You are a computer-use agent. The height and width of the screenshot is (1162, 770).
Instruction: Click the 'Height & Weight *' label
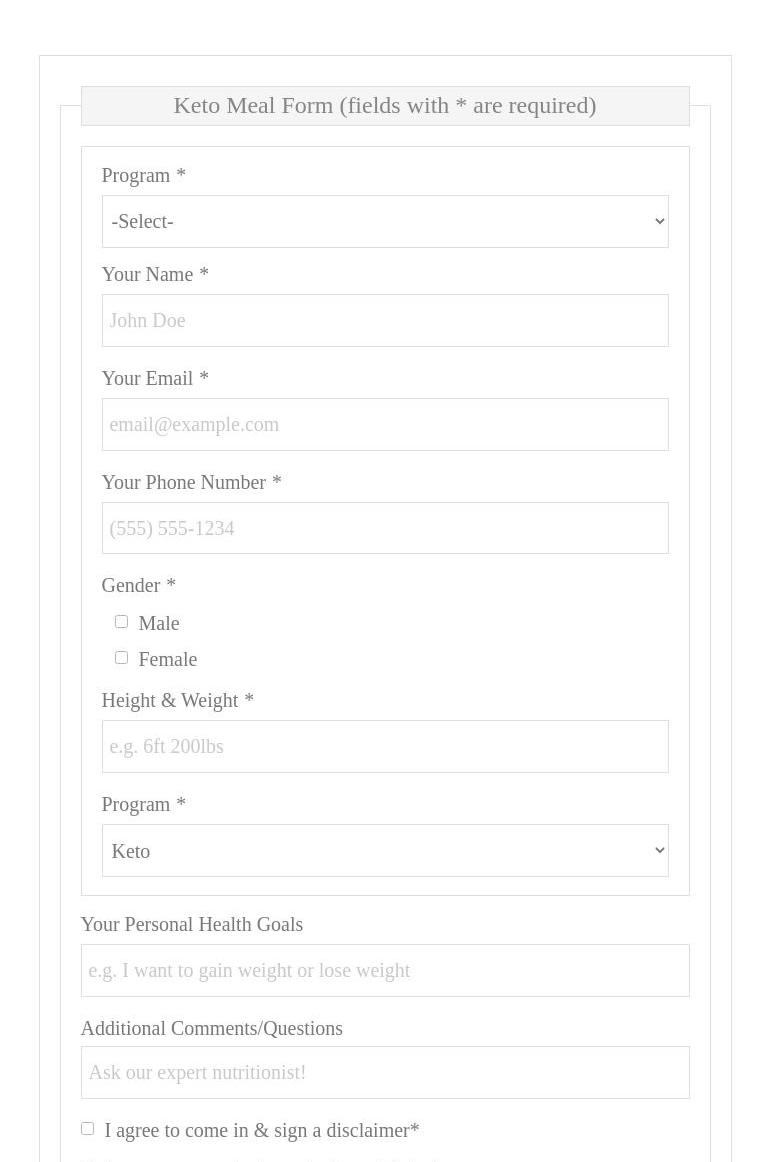pyautogui.click(x=177, y=700)
